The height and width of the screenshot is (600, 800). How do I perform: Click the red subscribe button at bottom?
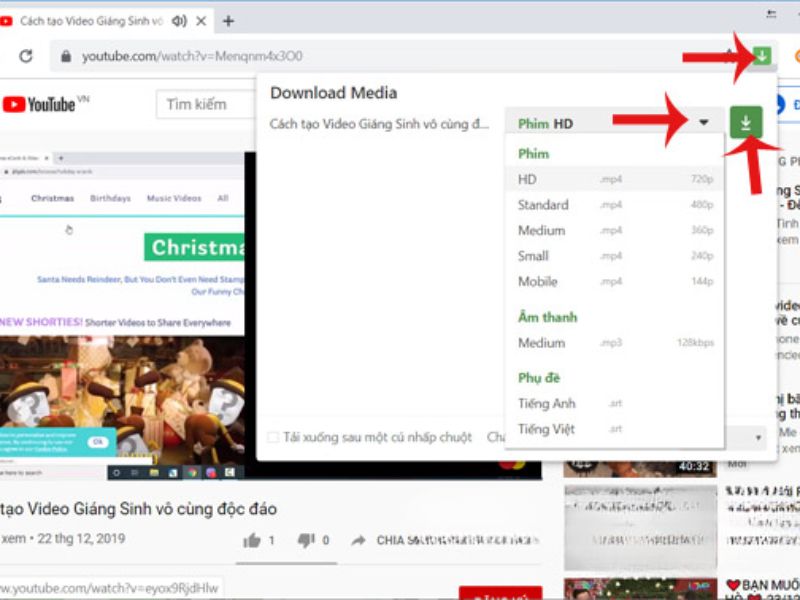point(501,593)
